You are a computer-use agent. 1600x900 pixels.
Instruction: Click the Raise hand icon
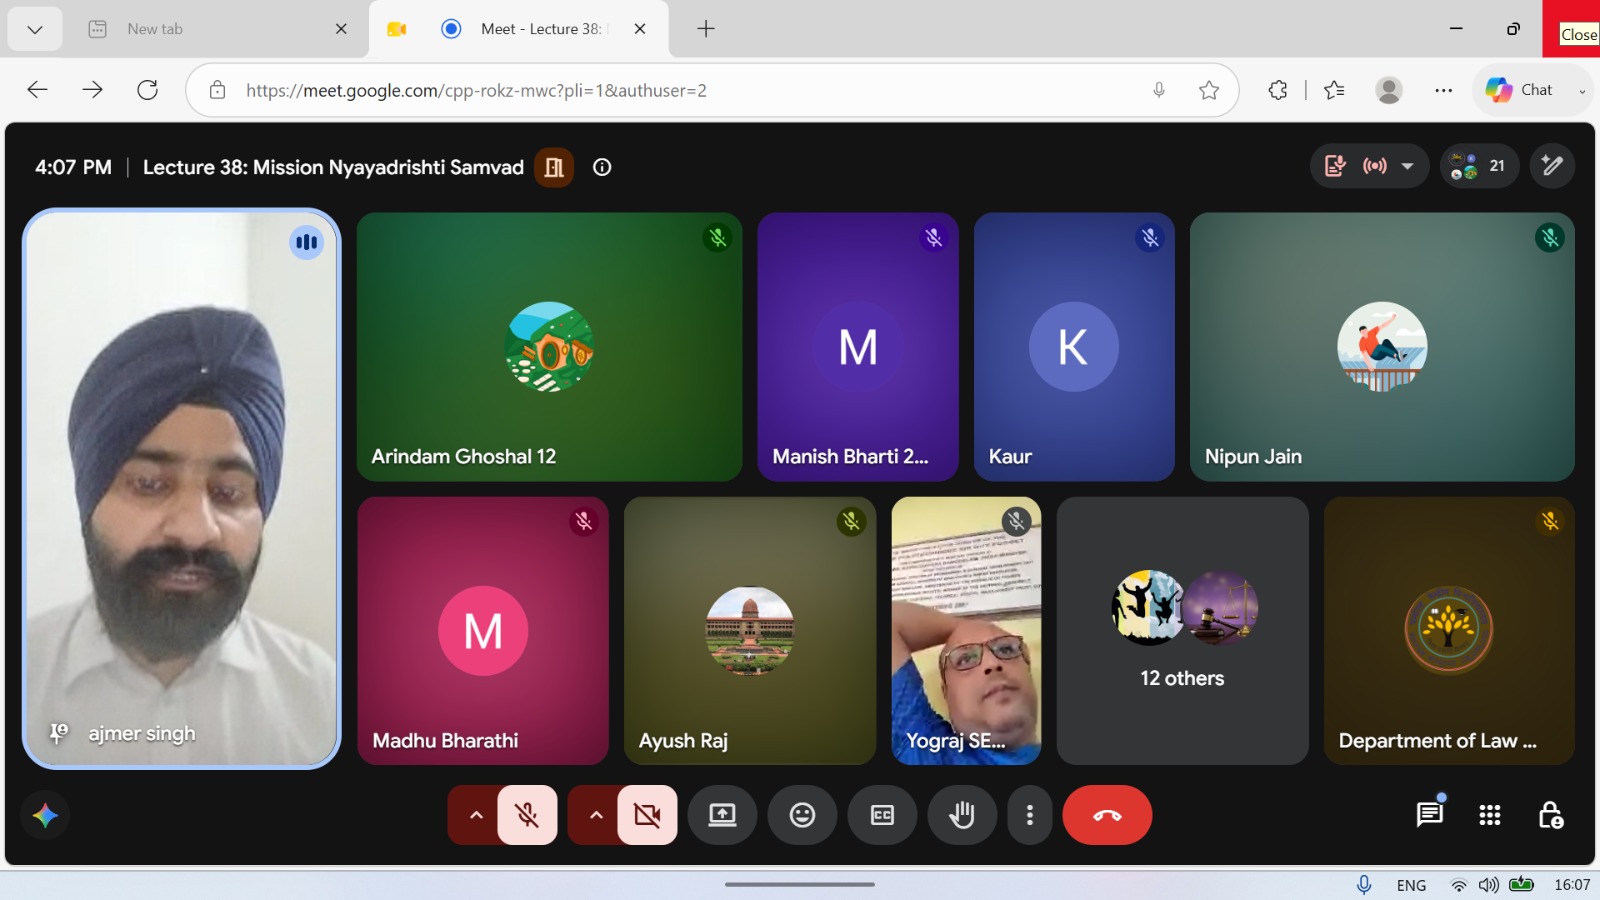[x=962, y=815]
